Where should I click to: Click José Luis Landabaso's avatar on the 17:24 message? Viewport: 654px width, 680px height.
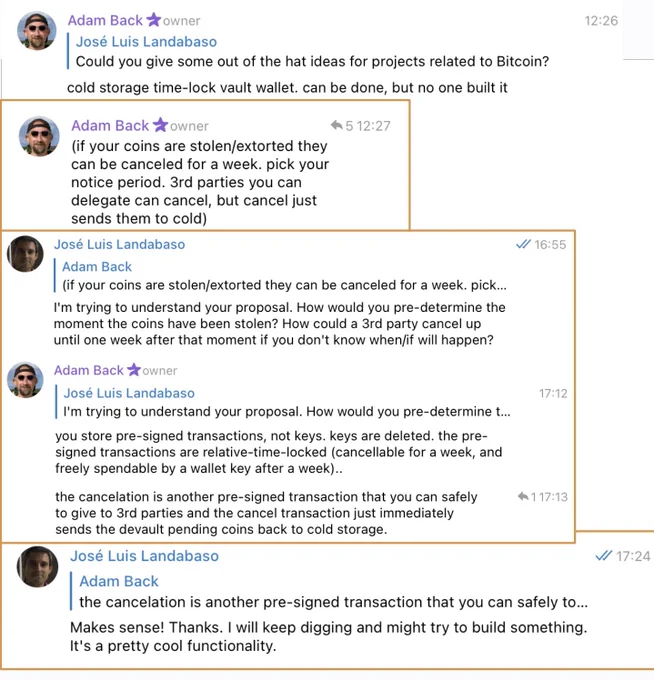click(x=37, y=566)
